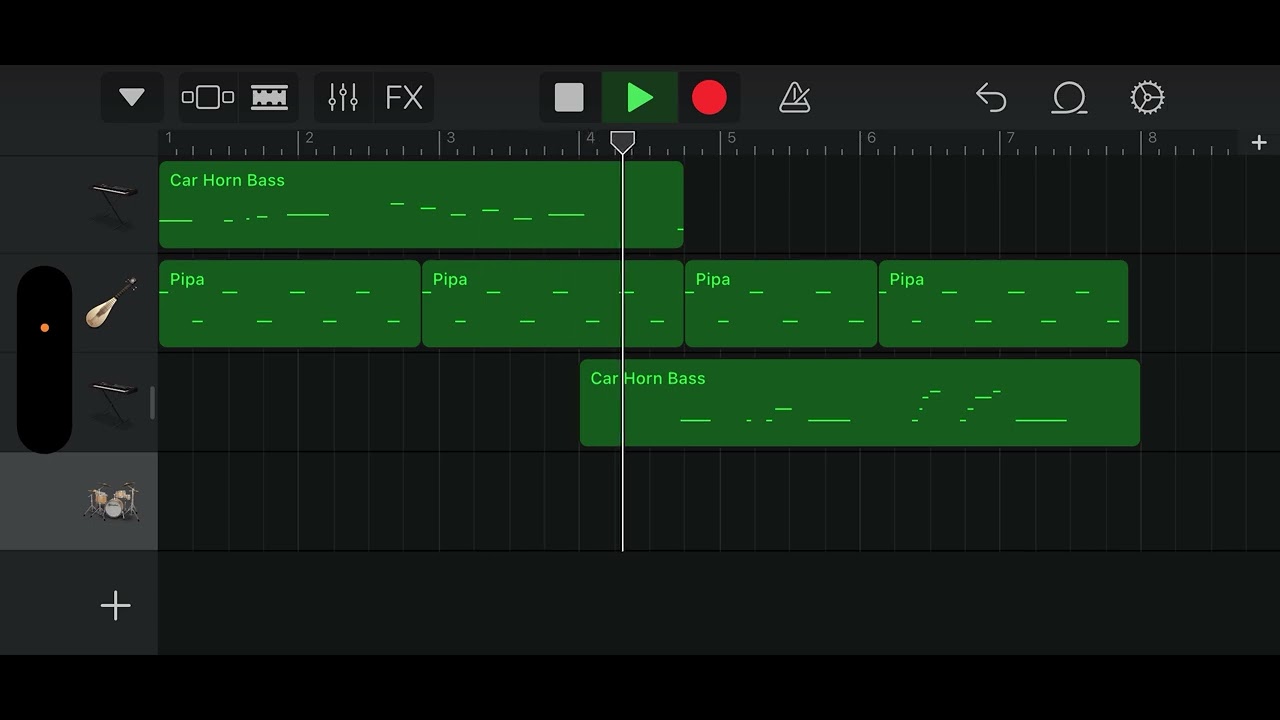Click the playhead marker on ruler
The height and width of the screenshot is (720, 1280).
[x=622, y=143]
